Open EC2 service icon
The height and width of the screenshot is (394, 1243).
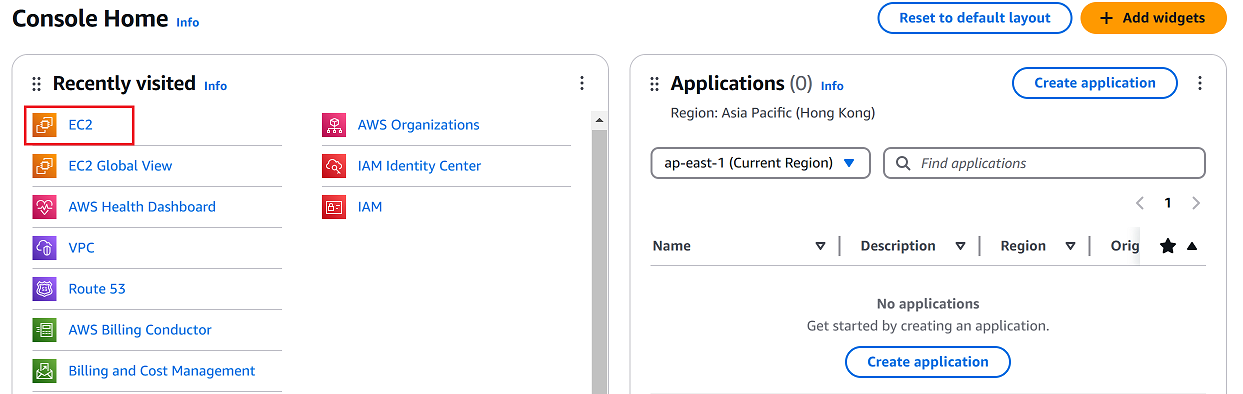[44, 125]
